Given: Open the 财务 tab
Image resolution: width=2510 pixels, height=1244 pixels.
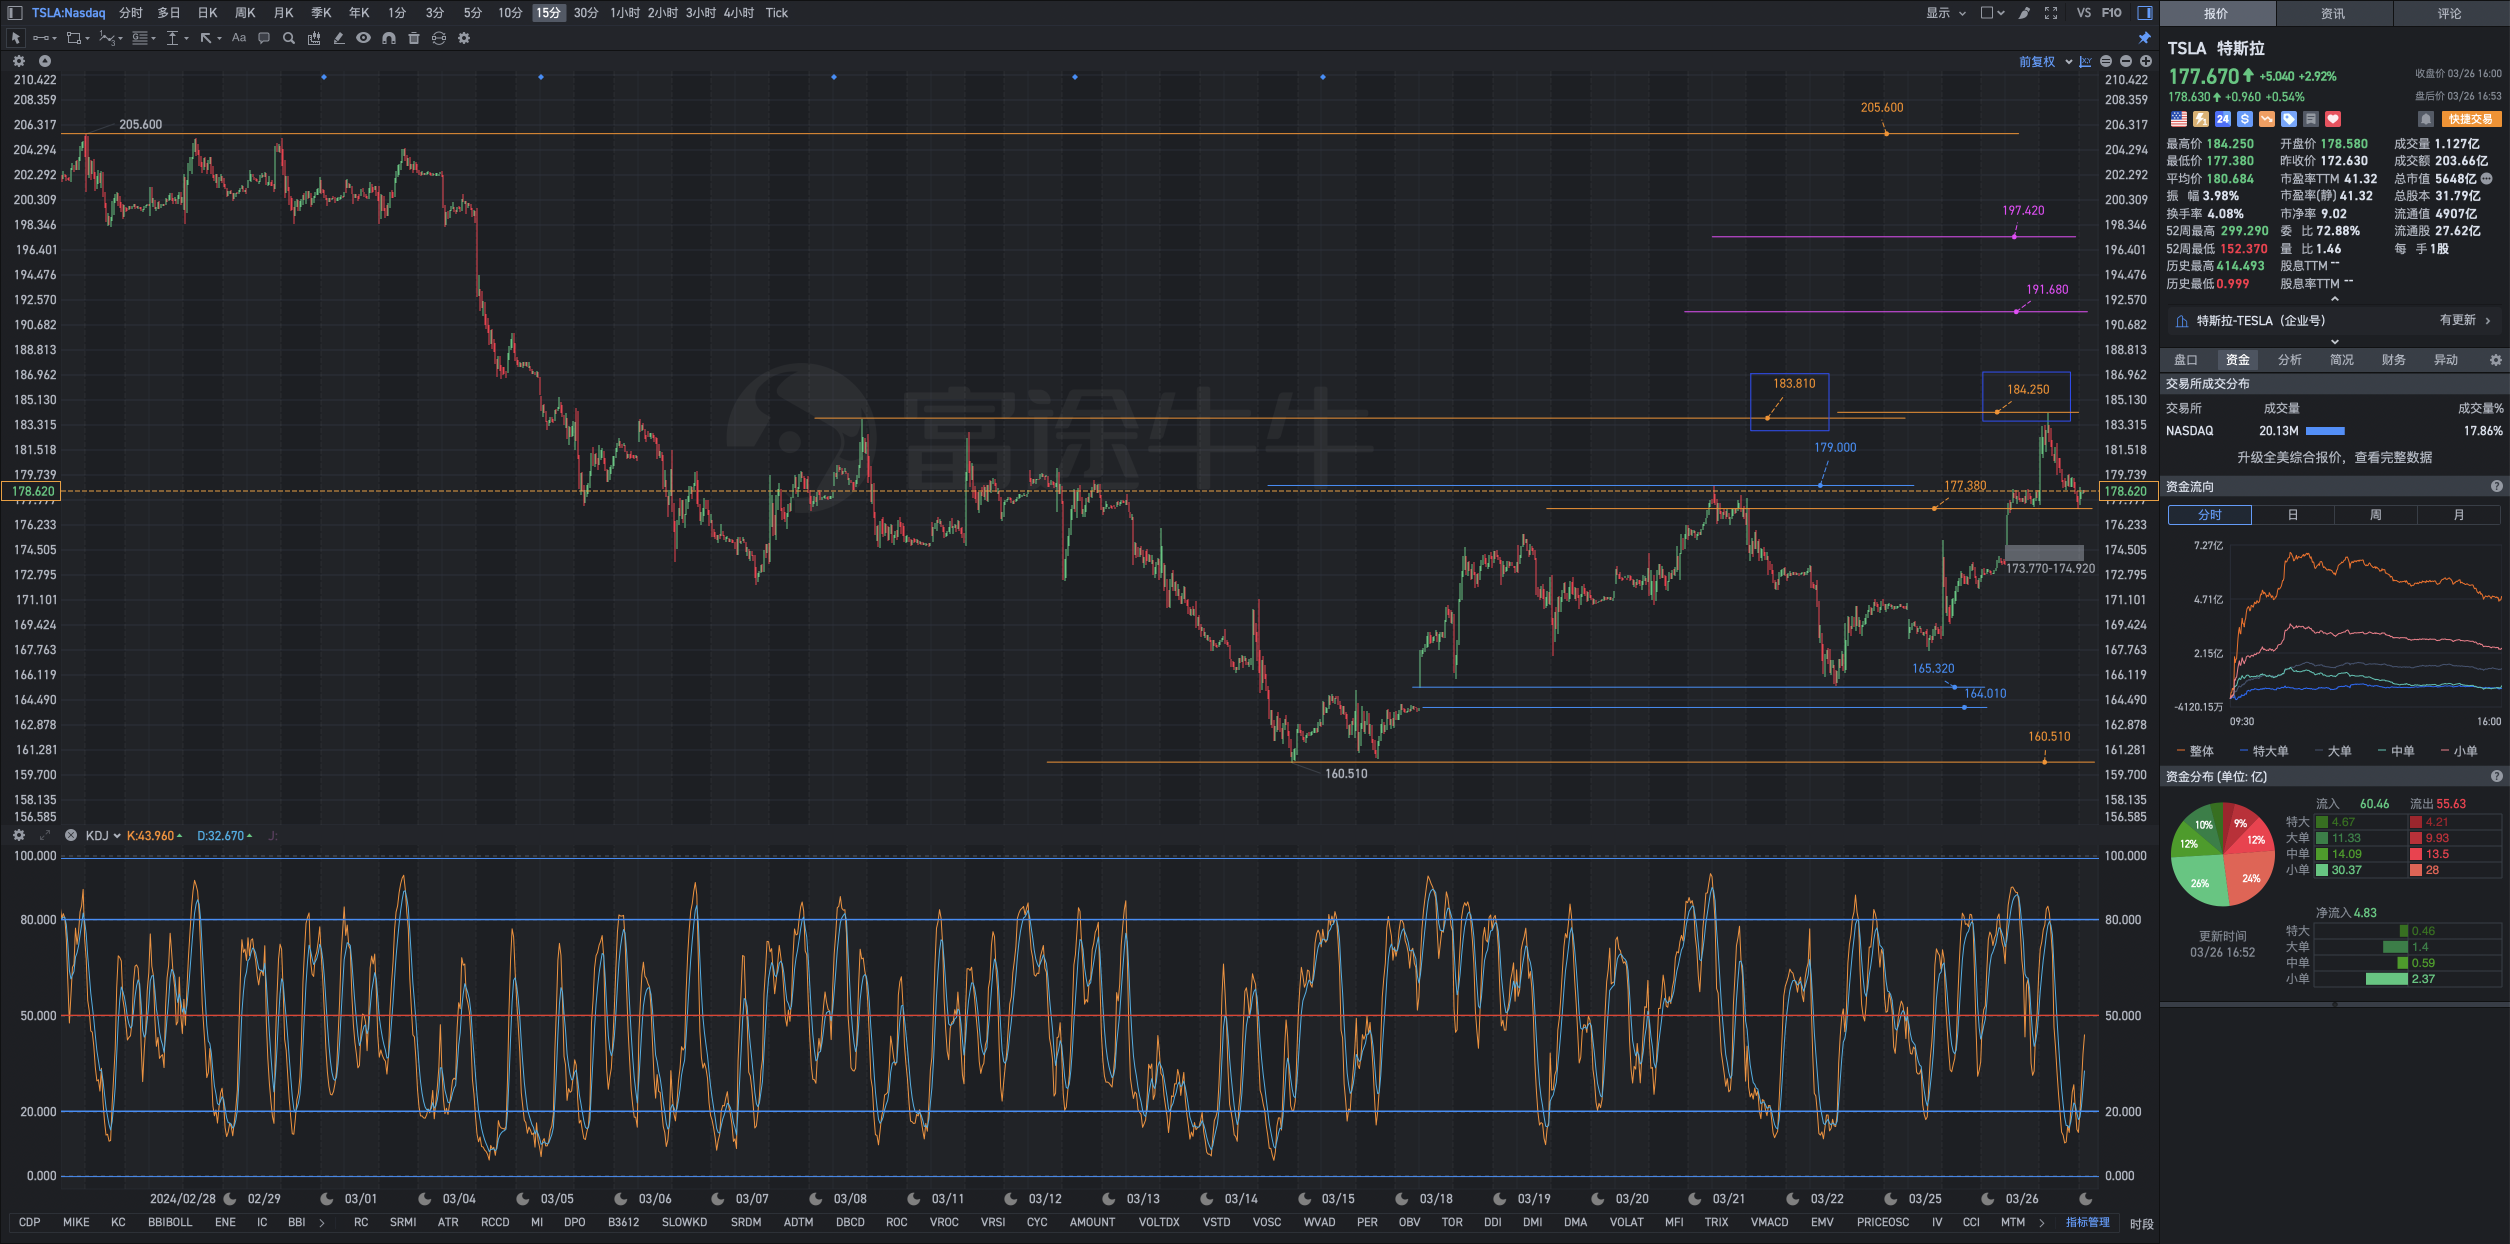Looking at the screenshot, I should (x=2394, y=360).
